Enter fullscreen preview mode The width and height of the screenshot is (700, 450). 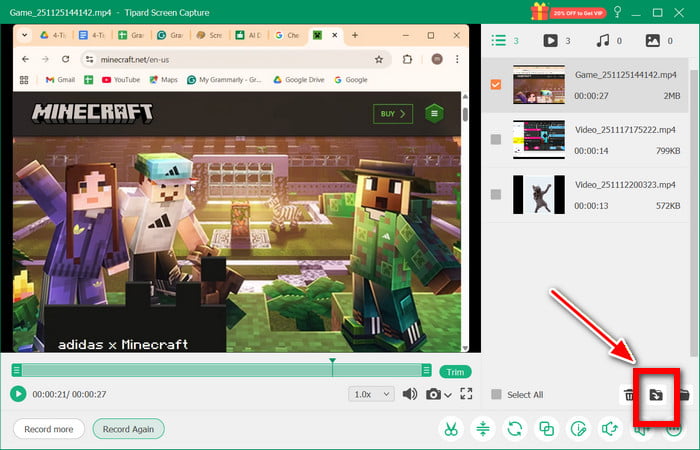pyautogui.click(x=461, y=394)
